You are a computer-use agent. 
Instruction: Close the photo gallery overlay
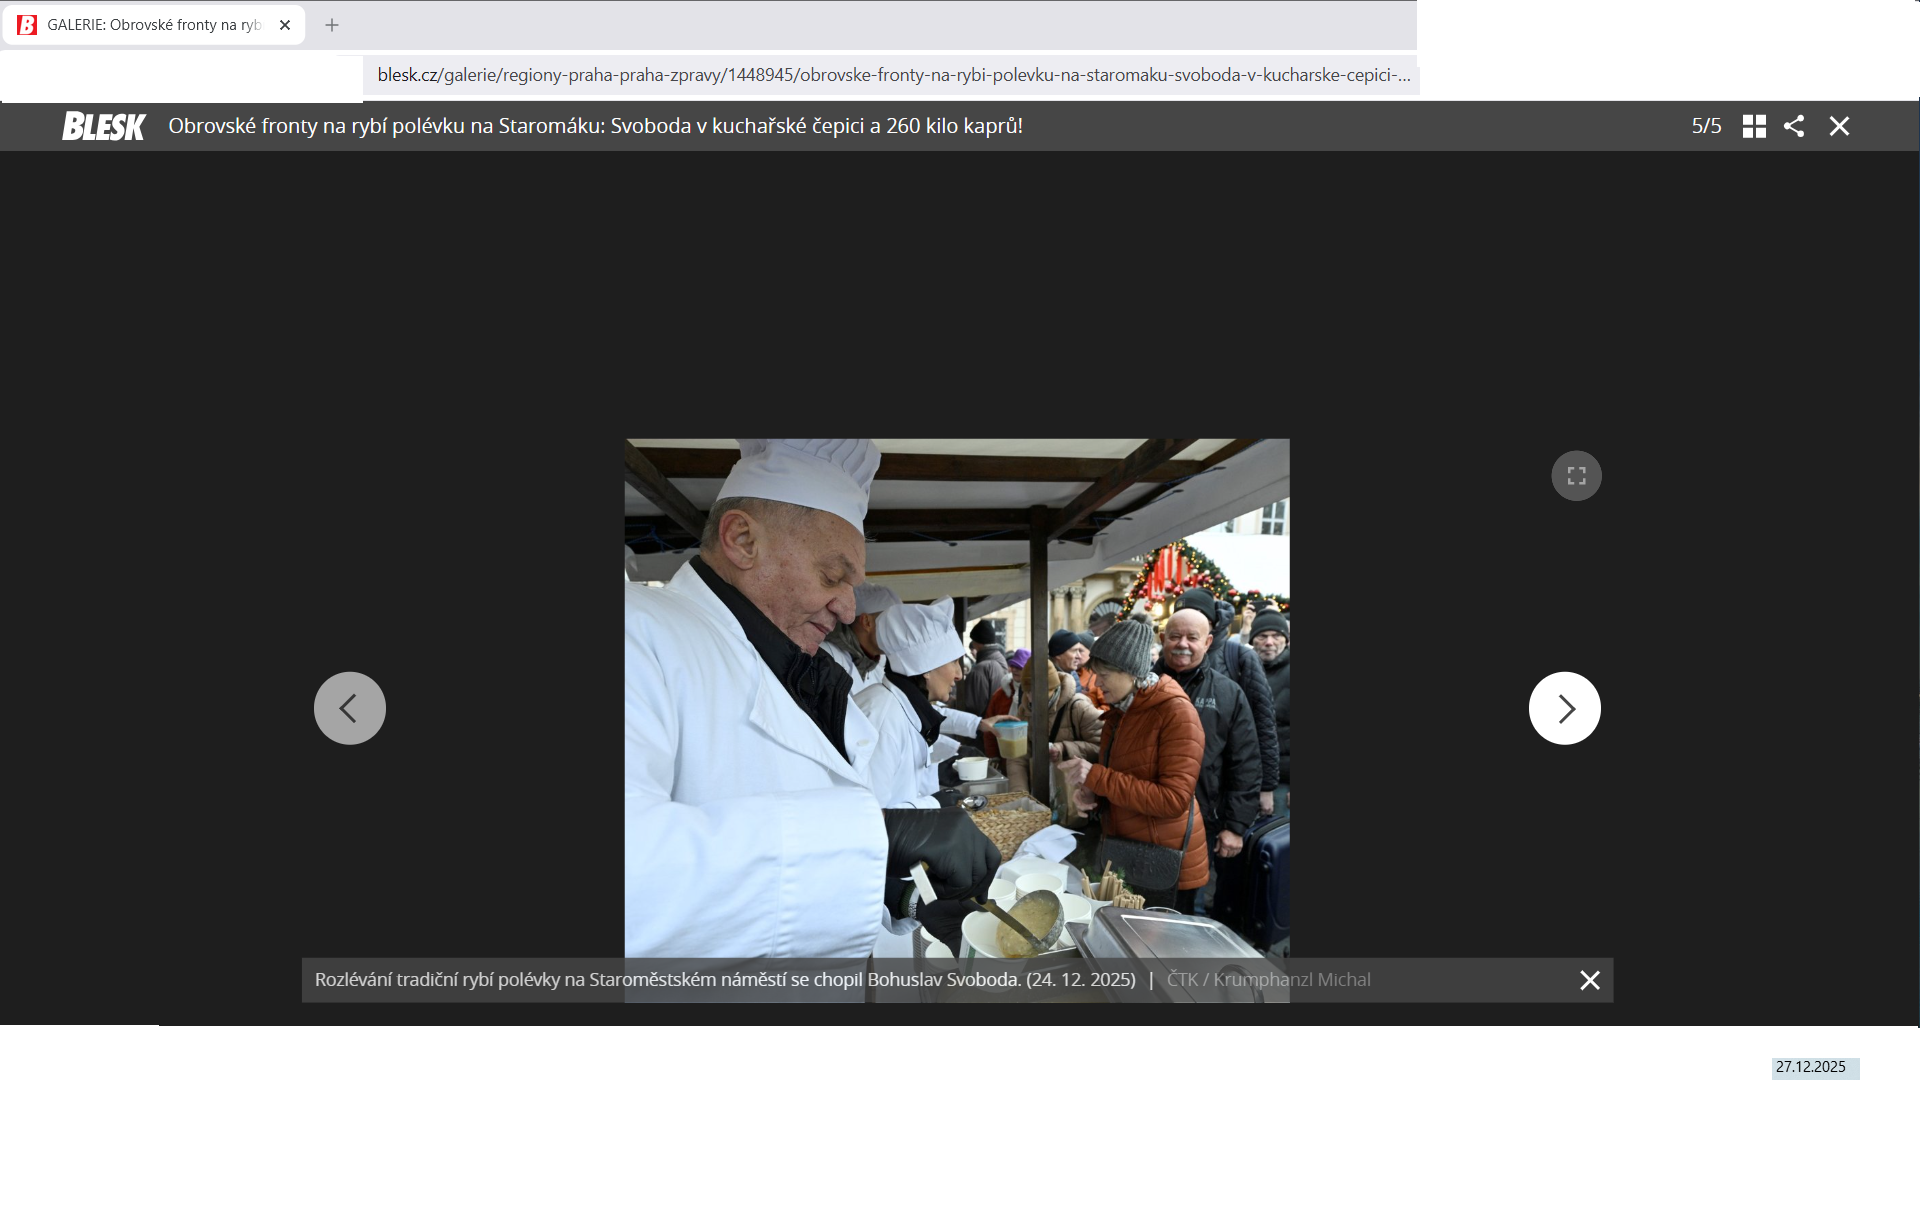pyautogui.click(x=1839, y=126)
